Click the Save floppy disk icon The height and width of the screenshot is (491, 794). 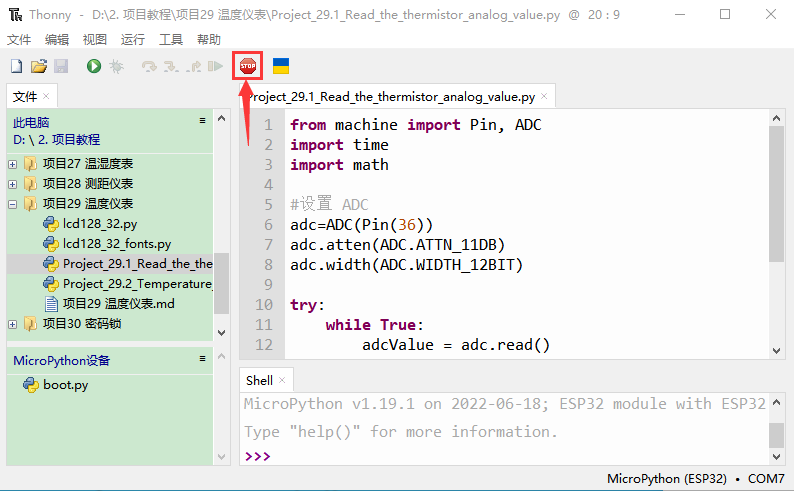(60, 66)
